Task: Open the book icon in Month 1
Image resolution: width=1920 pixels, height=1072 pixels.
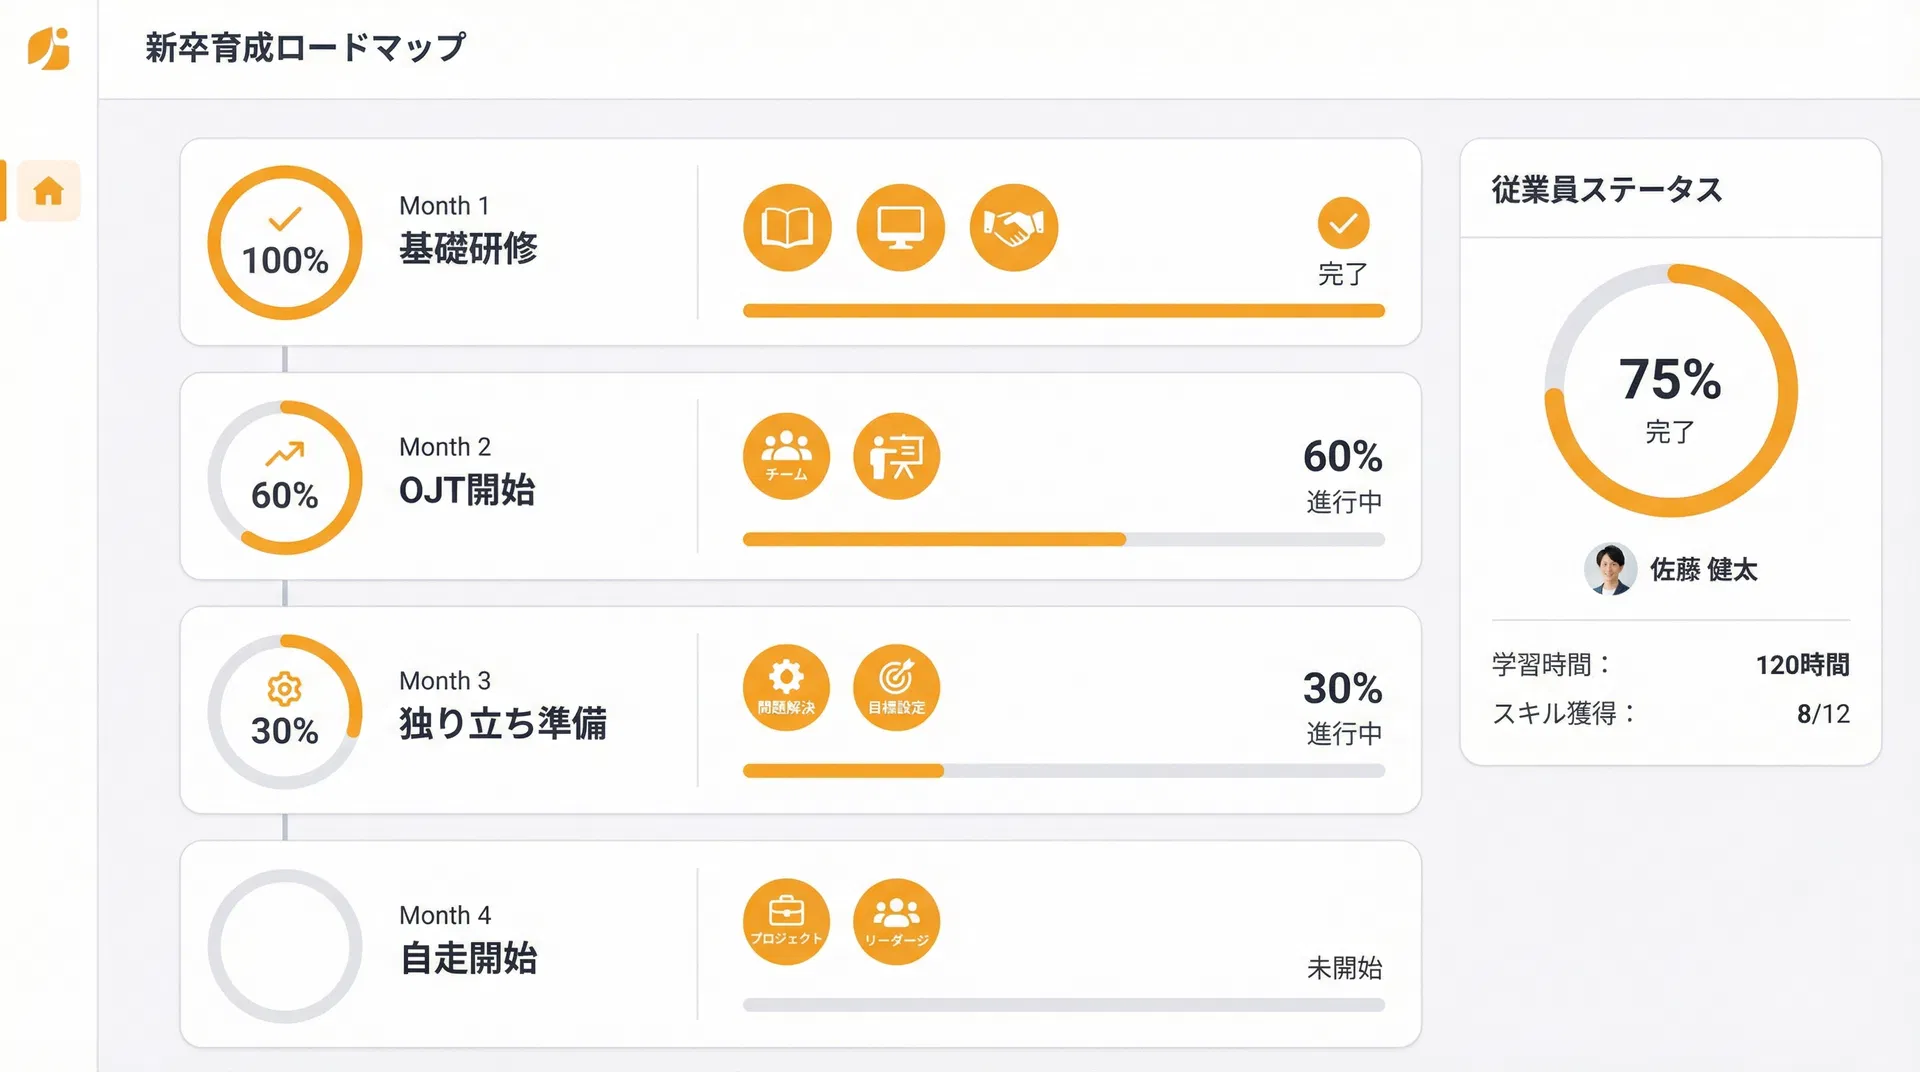Action: [787, 228]
